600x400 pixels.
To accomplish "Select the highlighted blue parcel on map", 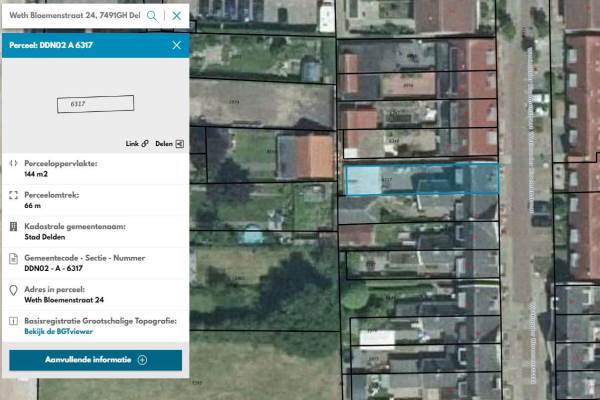I will tap(420, 179).
